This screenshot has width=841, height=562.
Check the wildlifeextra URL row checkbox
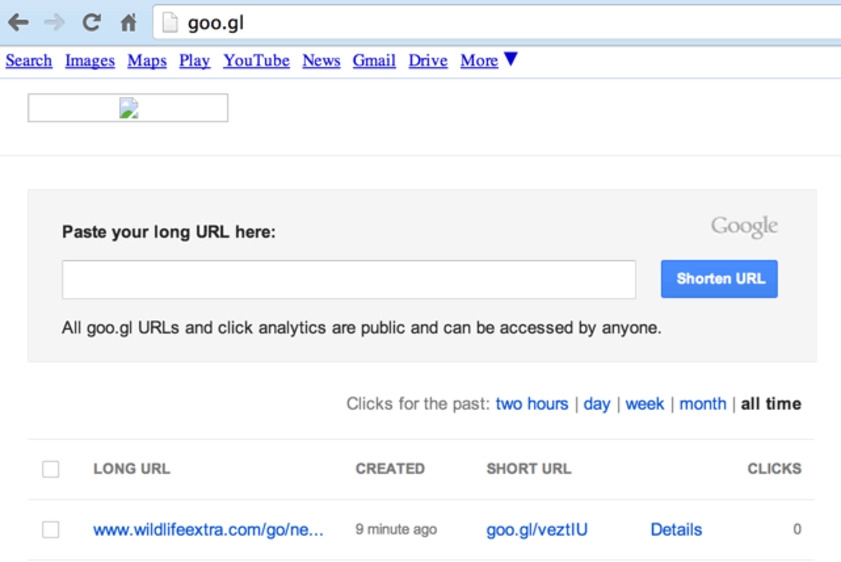pos(51,530)
